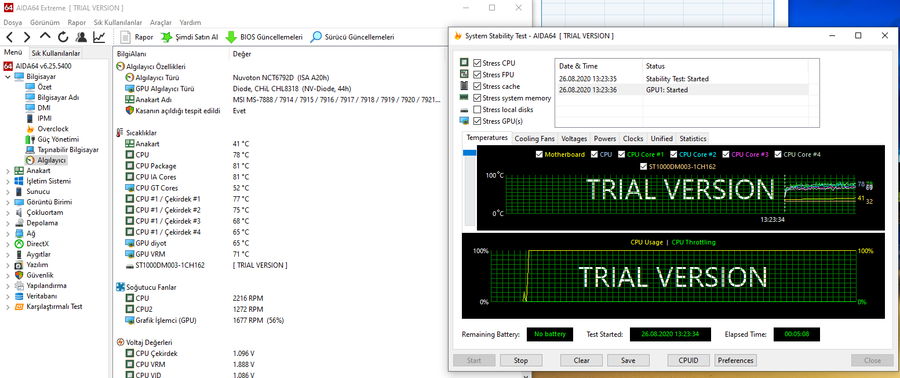The width and height of the screenshot is (900, 378).
Task: Enable Stress local disks checkbox
Action: (477, 110)
